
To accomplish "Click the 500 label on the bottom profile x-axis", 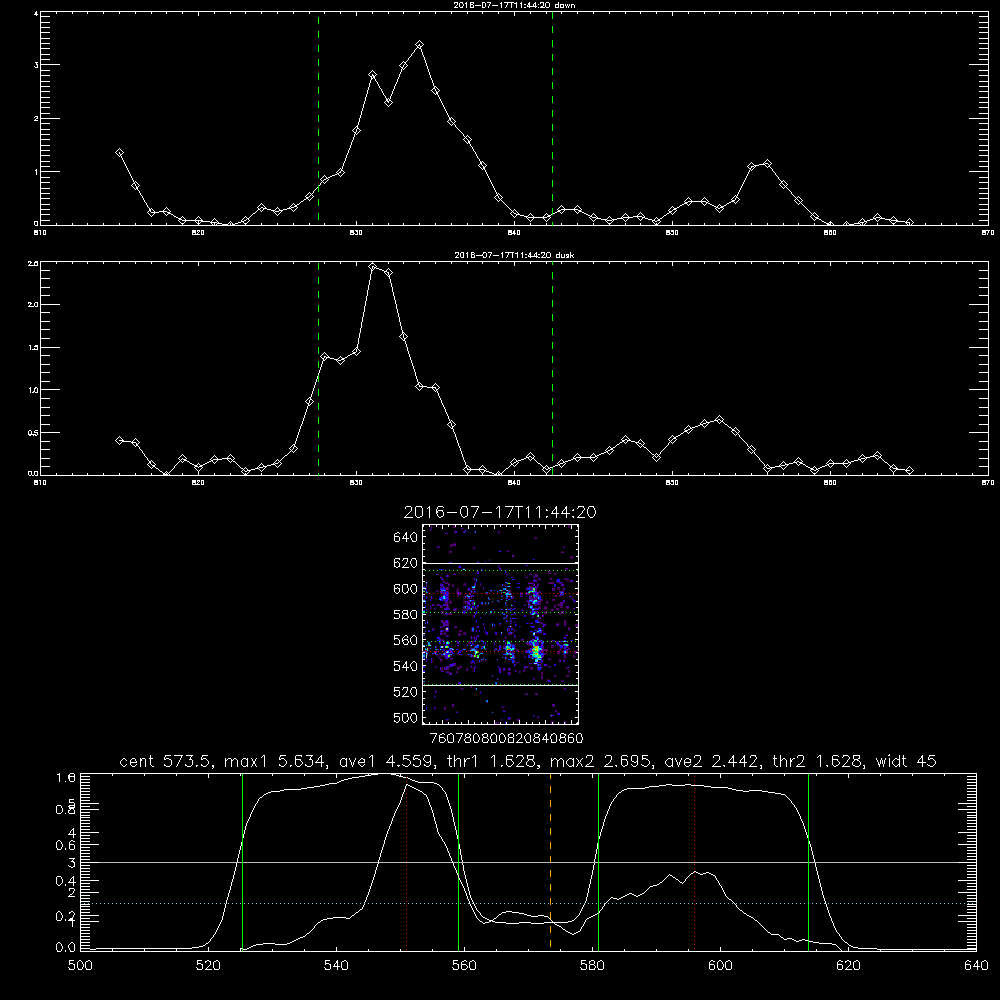I will (80, 966).
